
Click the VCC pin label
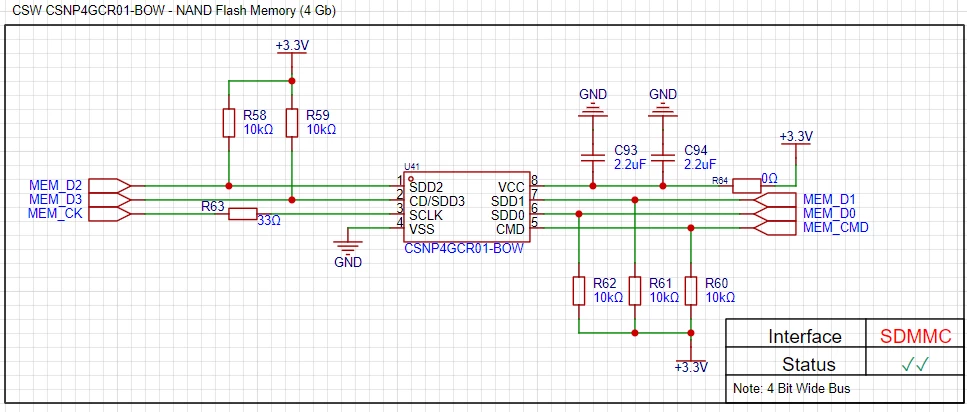tap(511, 187)
